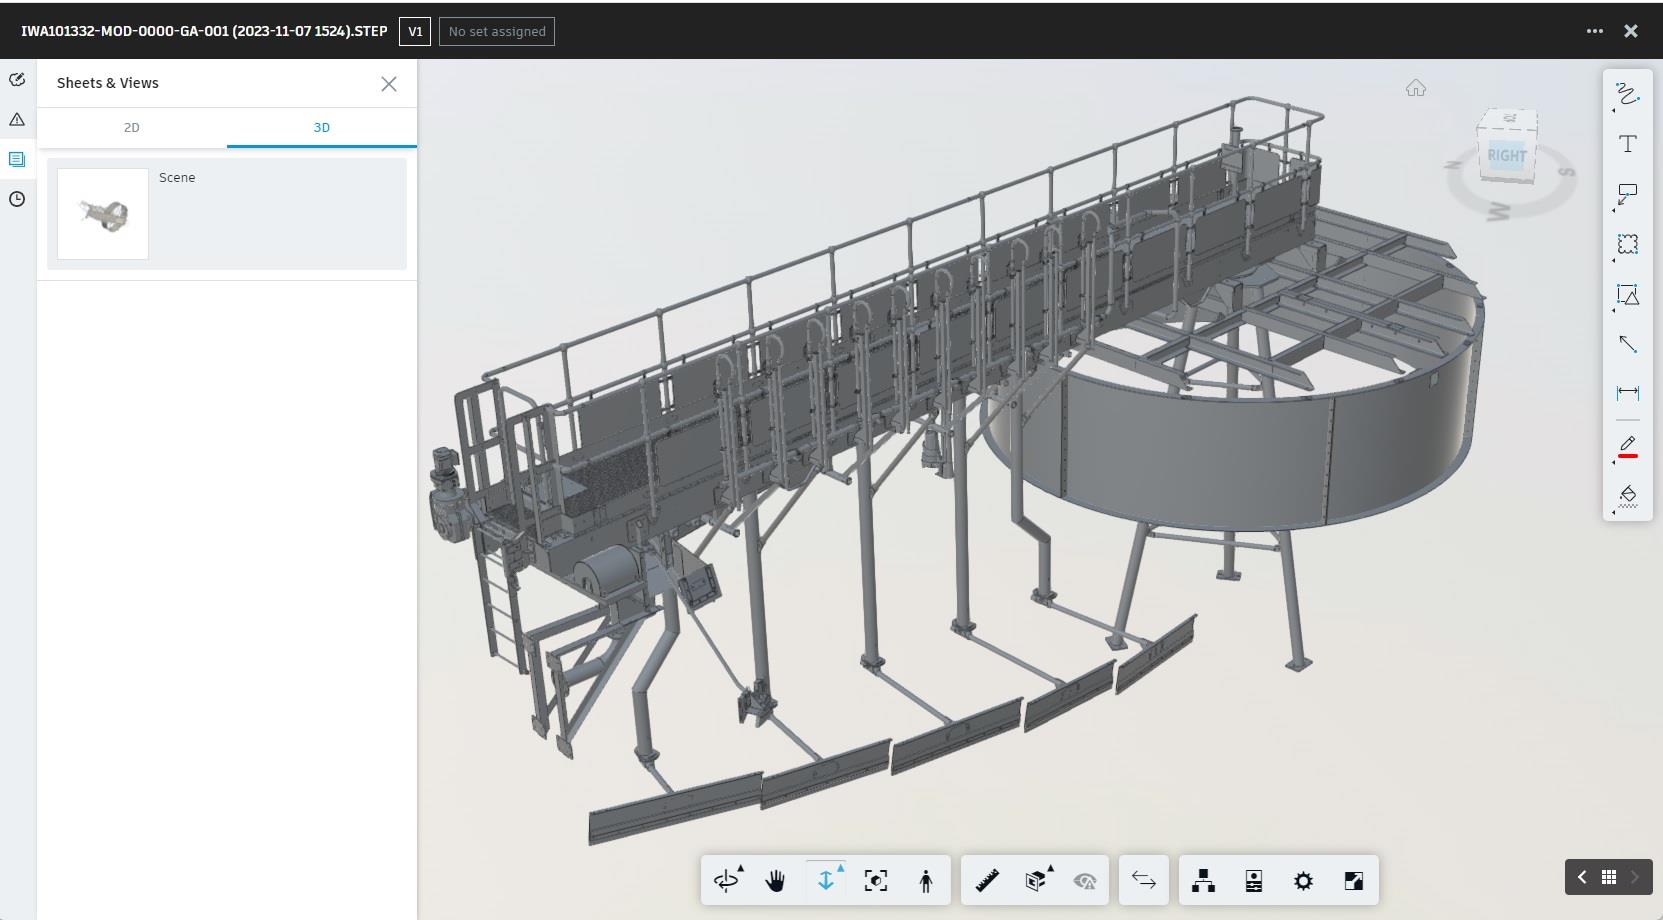Toggle full screen view mode

click(1353, 881)
